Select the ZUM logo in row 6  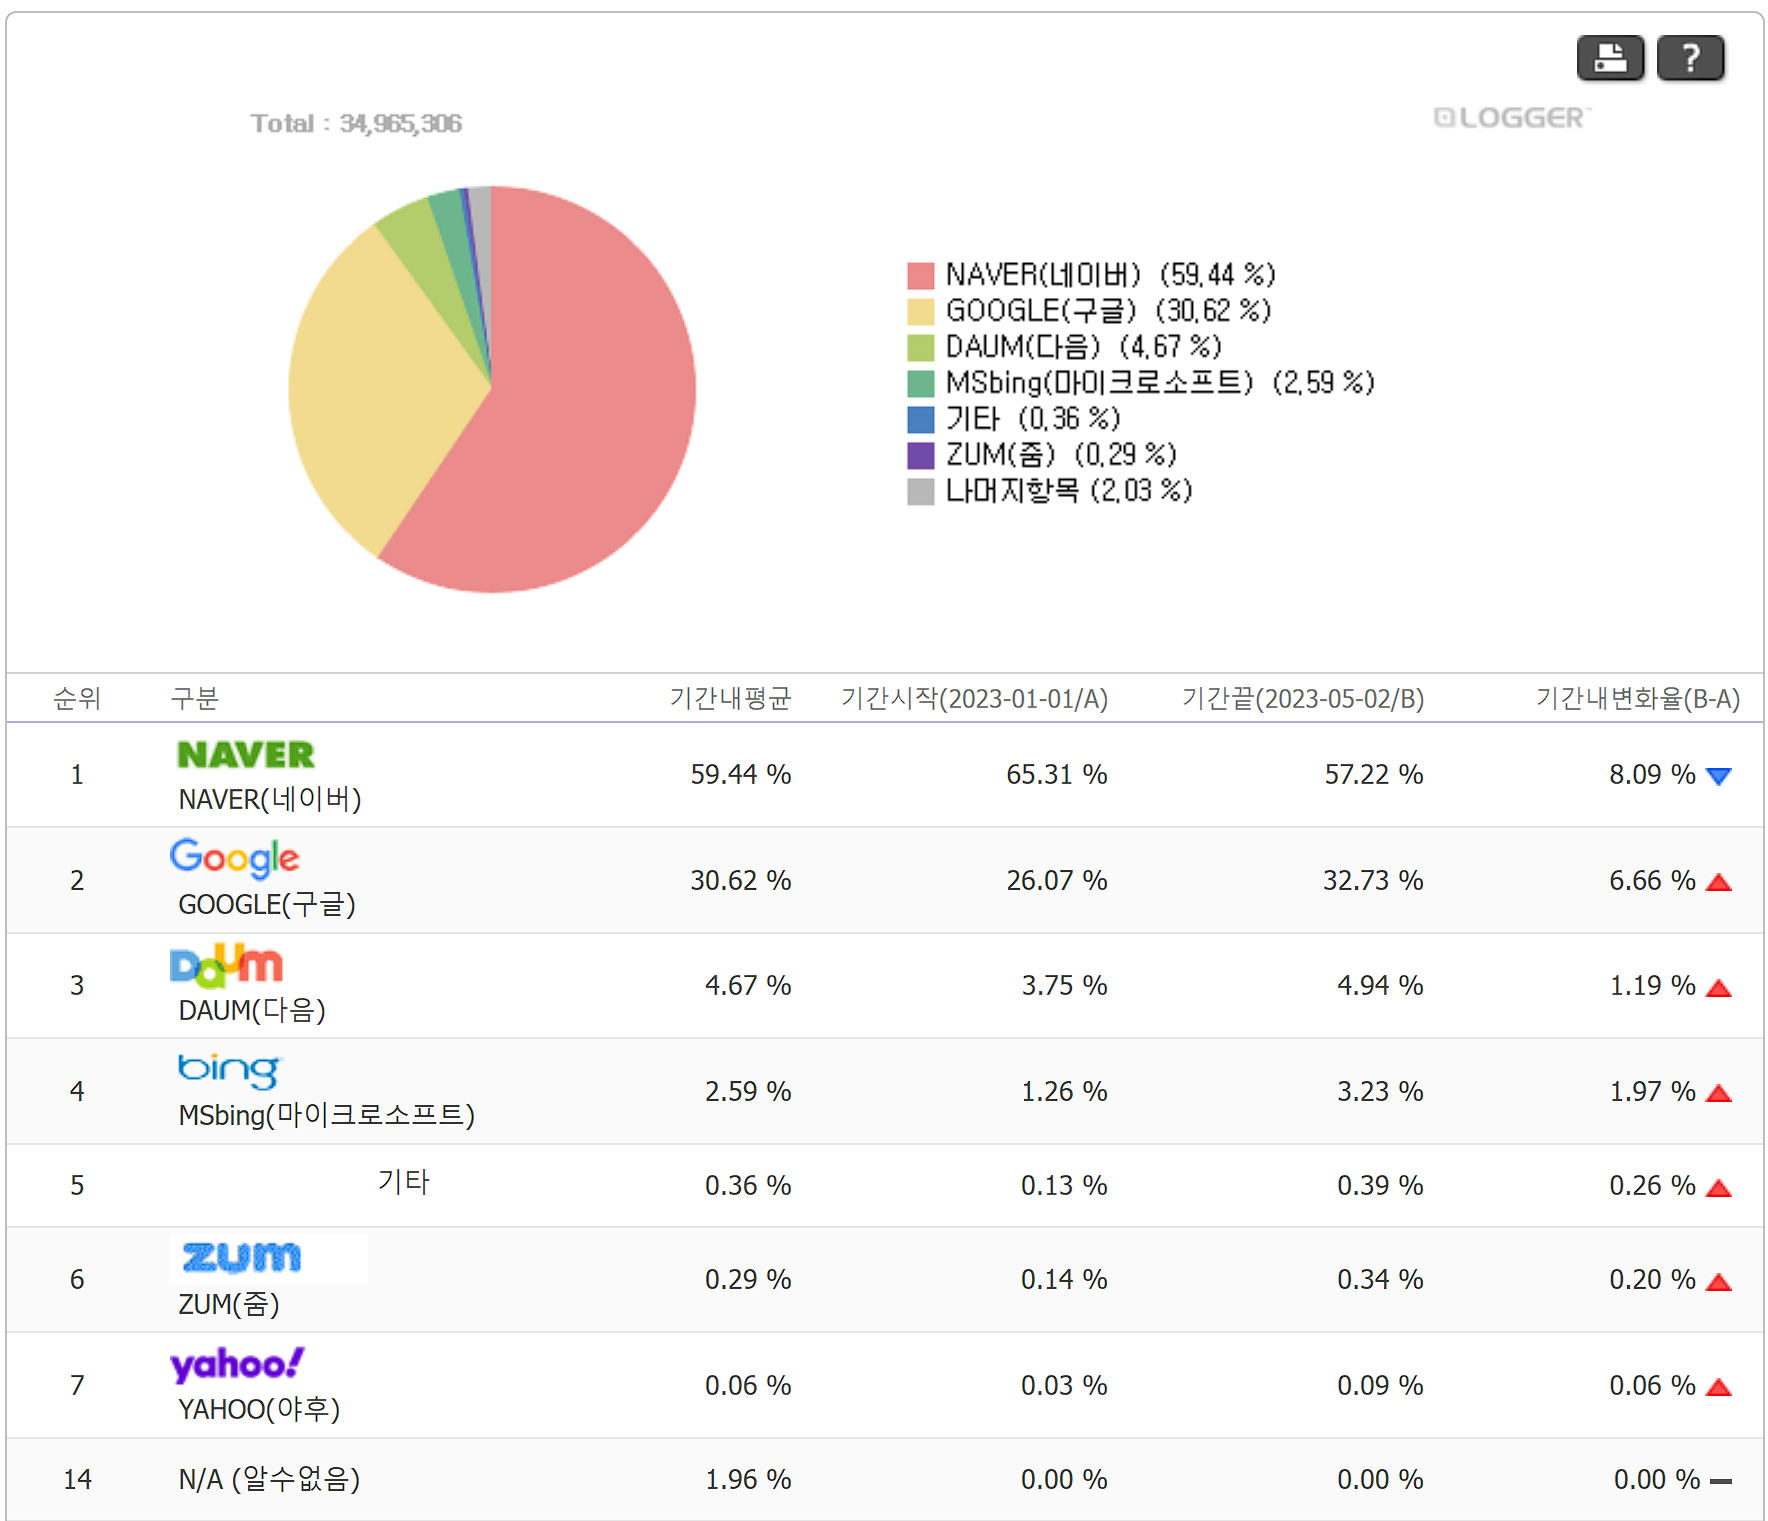tap(238, 1257)
